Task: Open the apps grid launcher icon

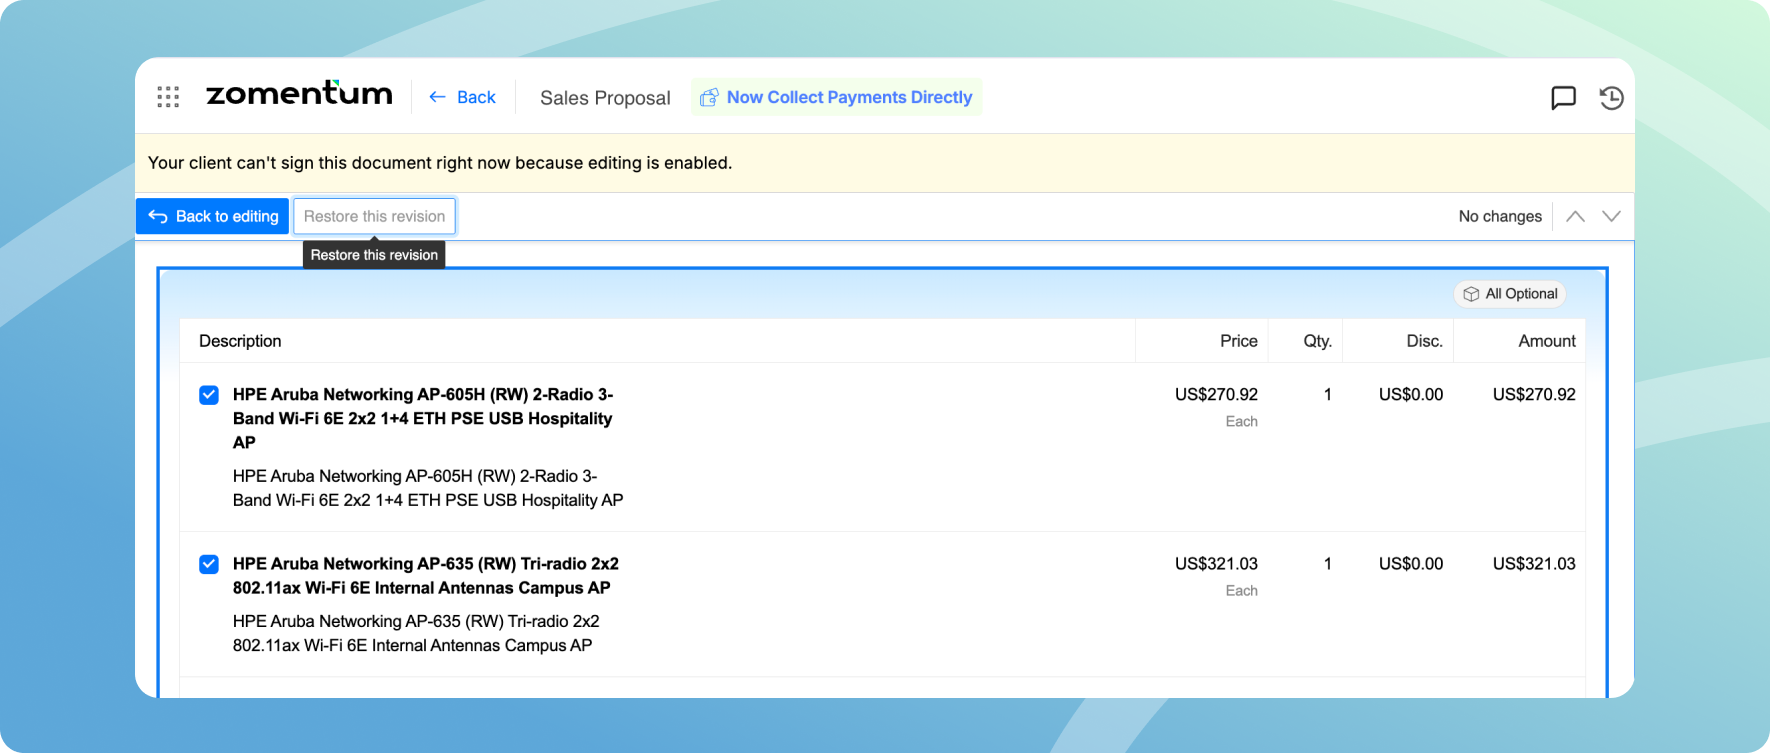Action: pyautogui.click(x=168, y=97)
